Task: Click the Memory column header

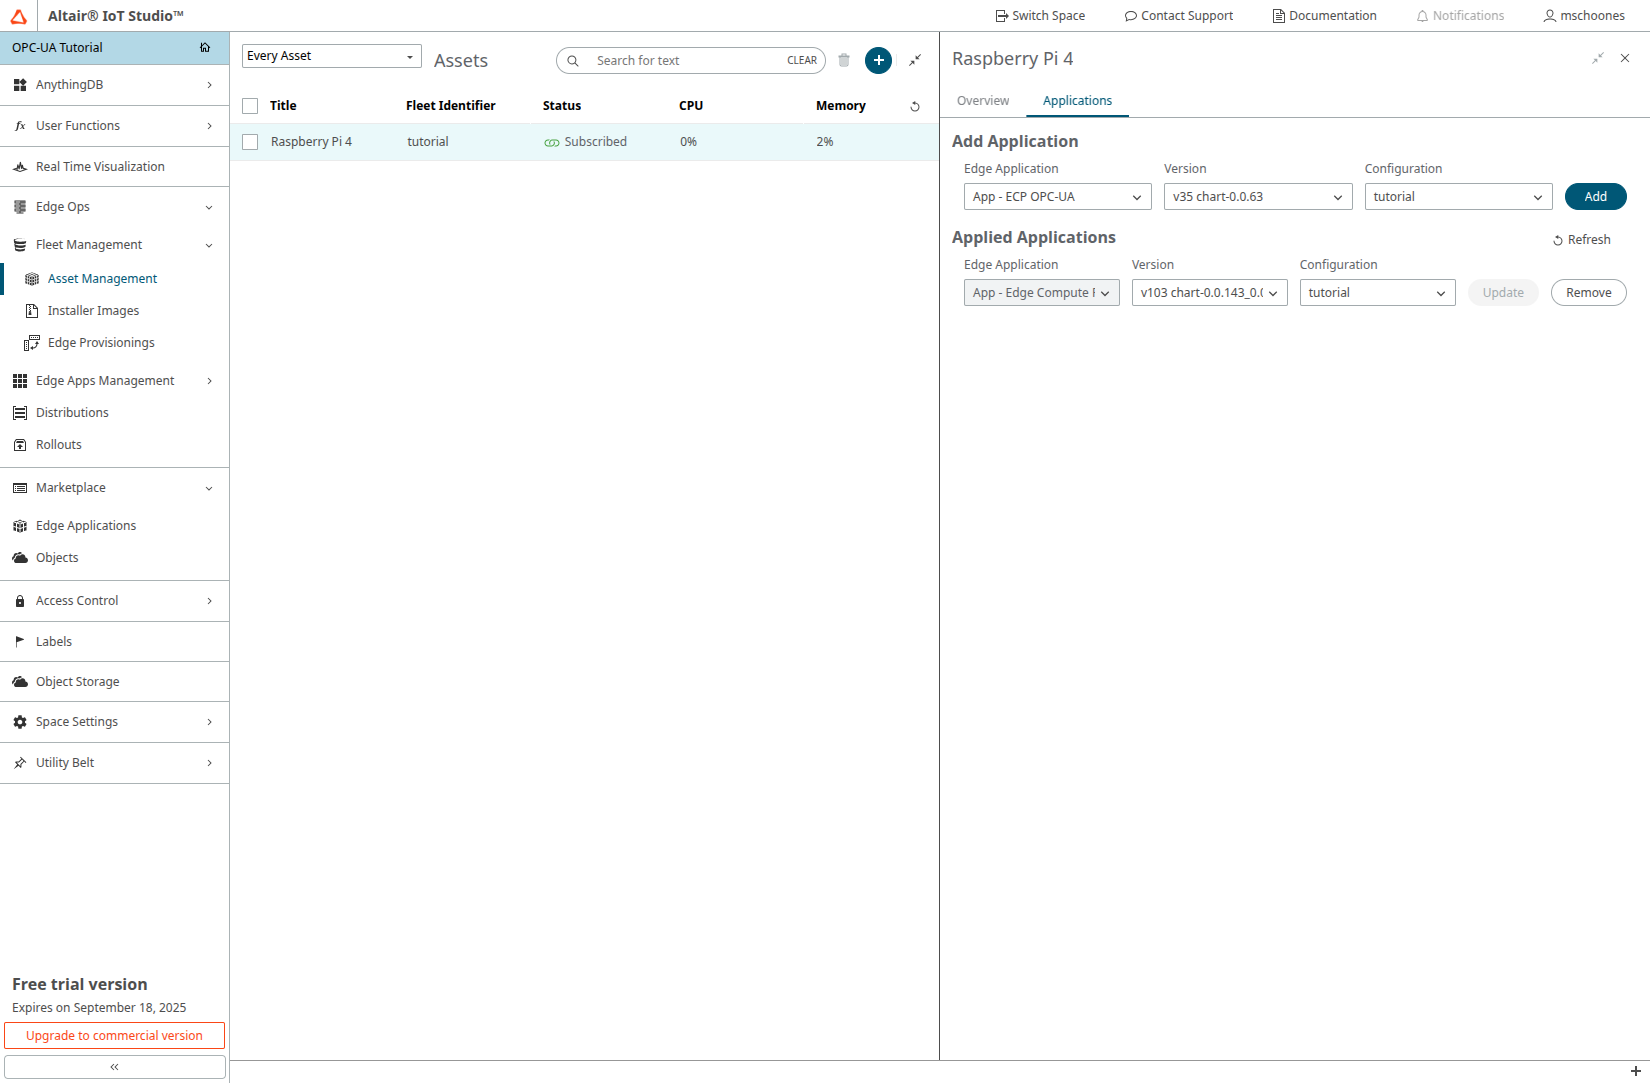Action: coord(841,106)
